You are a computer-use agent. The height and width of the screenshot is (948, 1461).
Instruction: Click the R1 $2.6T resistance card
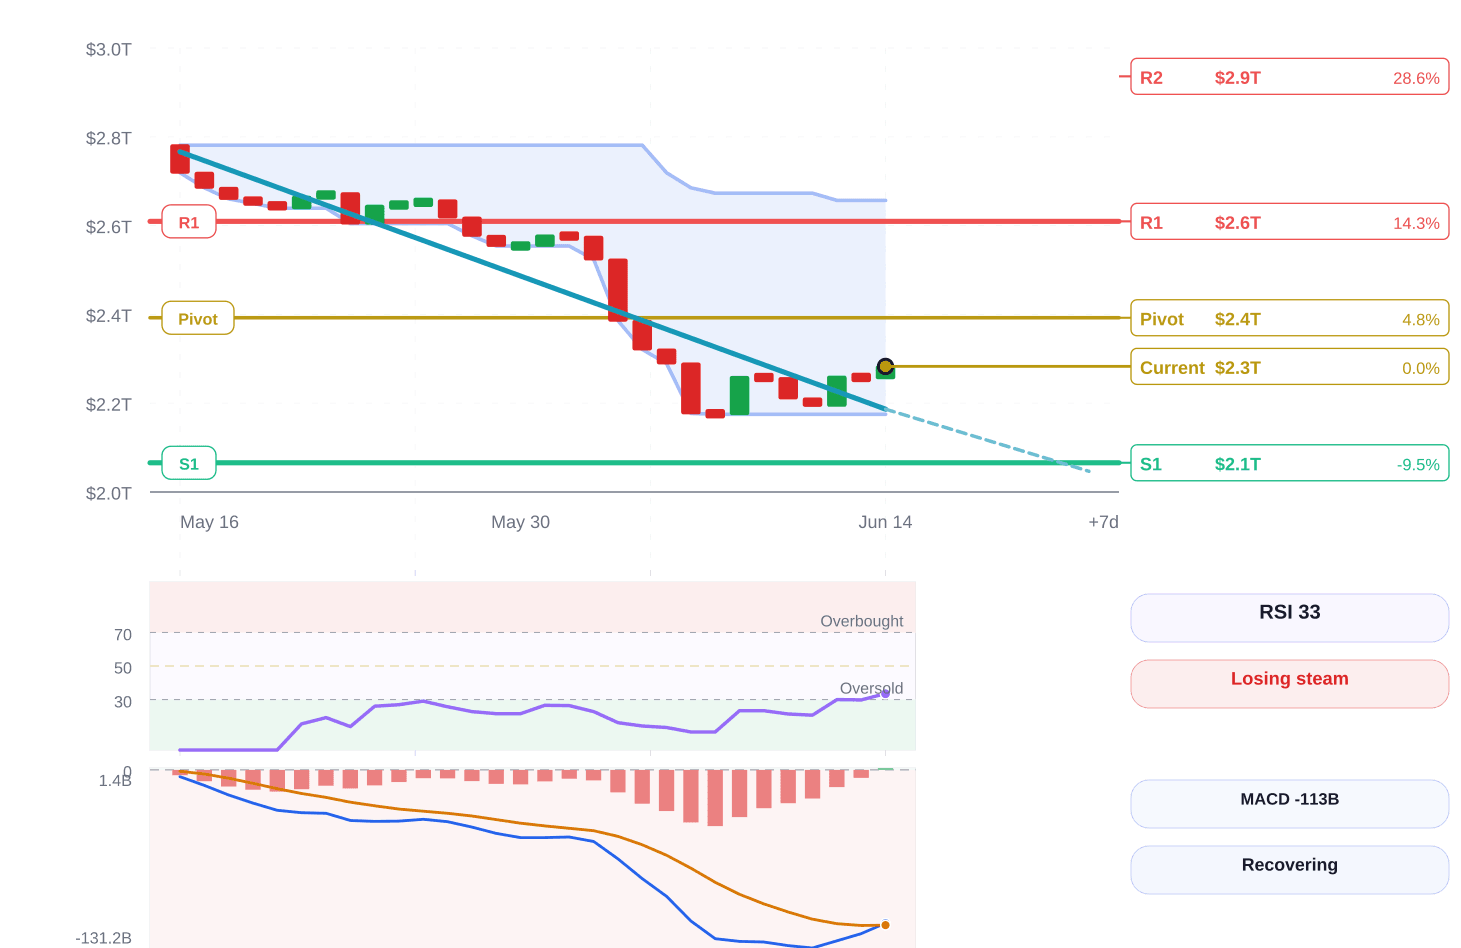pos(1289,222)
